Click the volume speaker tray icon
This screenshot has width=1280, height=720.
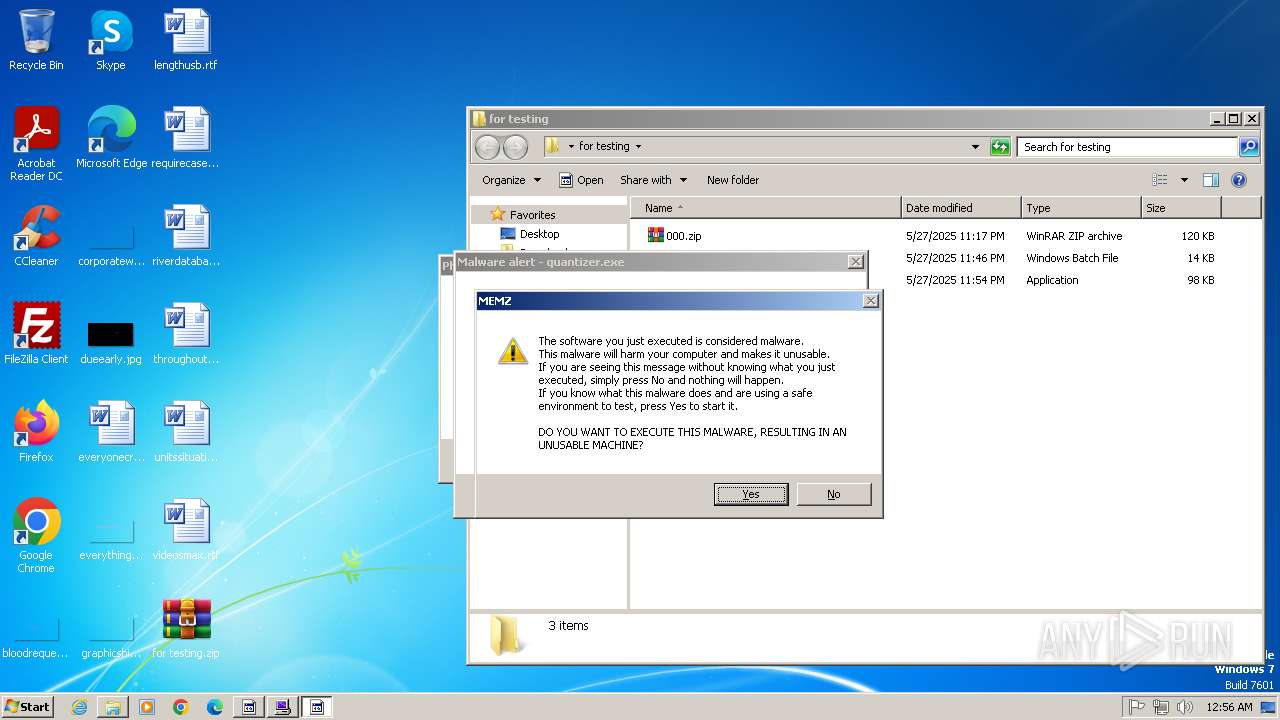[1185, 707]
